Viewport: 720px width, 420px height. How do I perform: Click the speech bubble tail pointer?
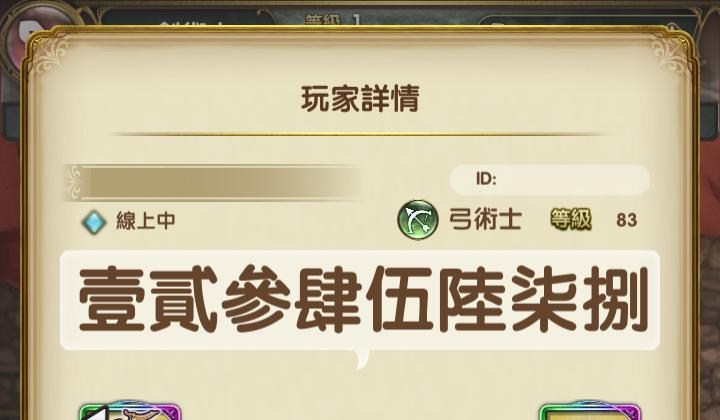[362, 359]
